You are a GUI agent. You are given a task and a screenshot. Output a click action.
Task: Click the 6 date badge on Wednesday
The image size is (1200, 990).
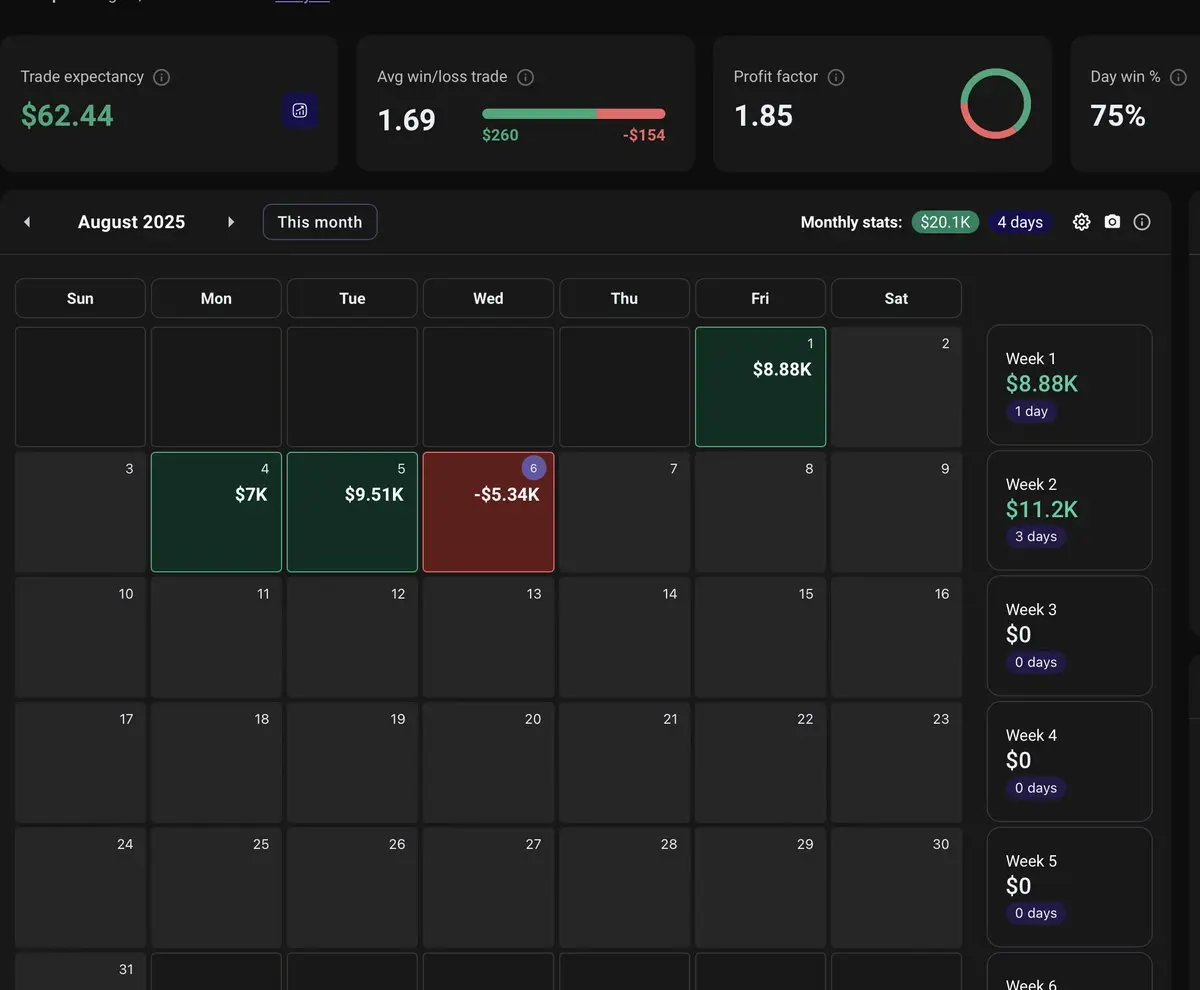click(x=534, y=468)
